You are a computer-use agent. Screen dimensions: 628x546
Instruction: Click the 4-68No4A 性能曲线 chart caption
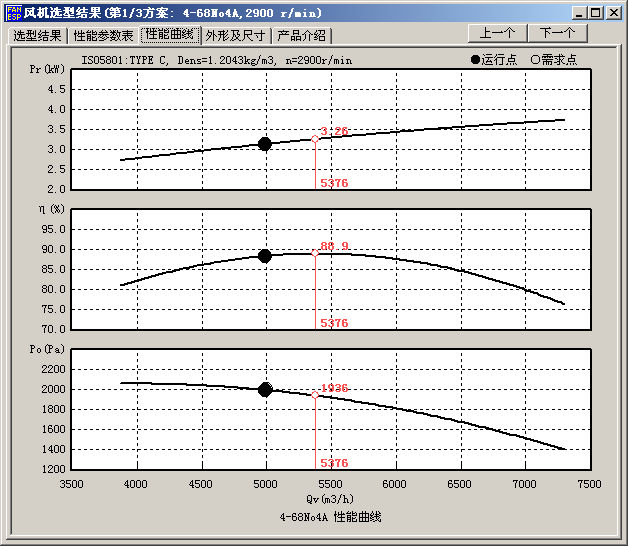tap(330, 517)
